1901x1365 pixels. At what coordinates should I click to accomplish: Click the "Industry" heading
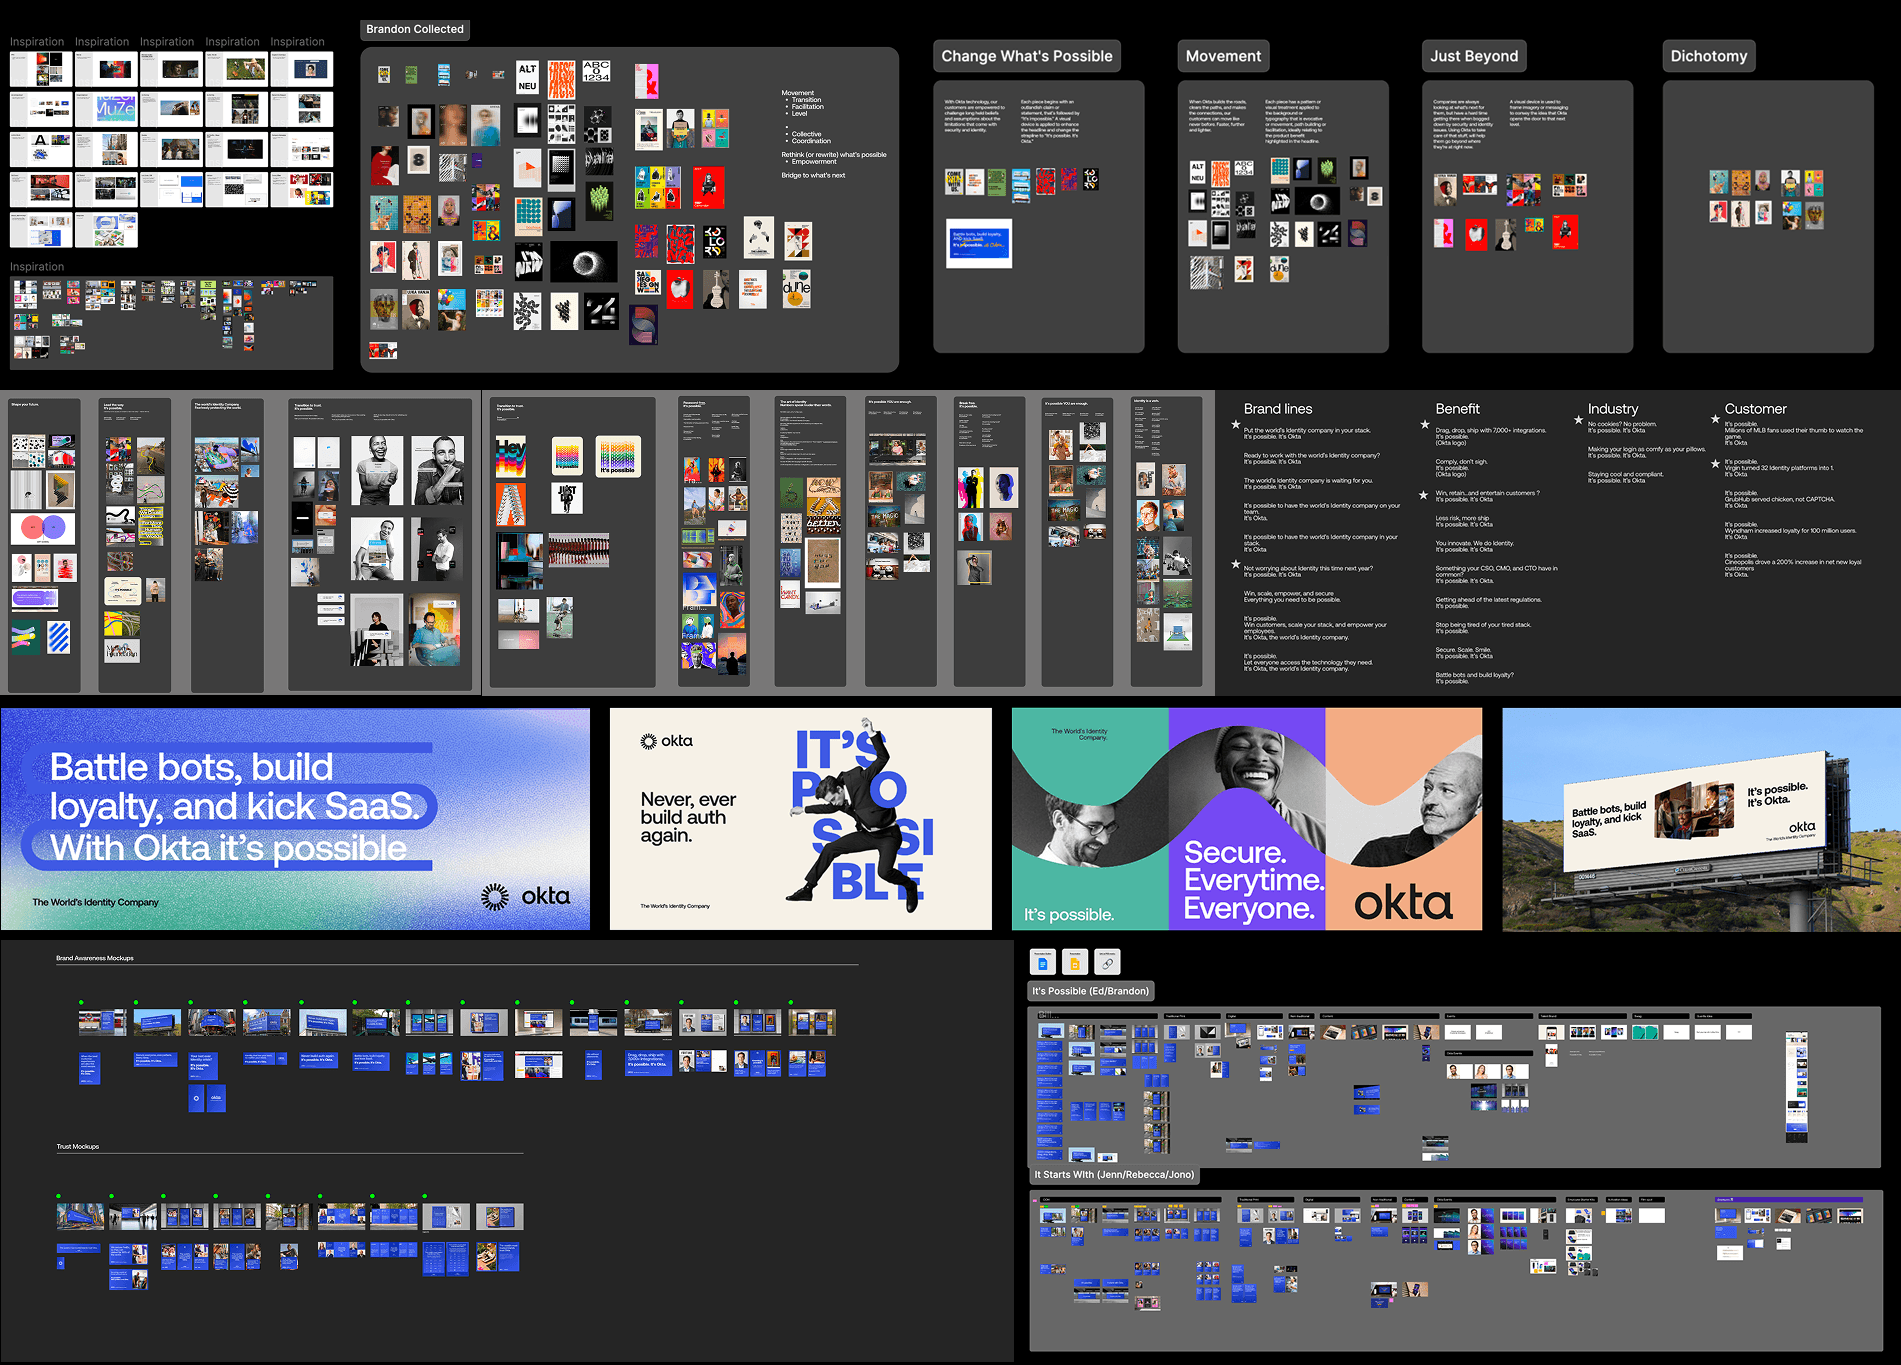click(1613, 409)
